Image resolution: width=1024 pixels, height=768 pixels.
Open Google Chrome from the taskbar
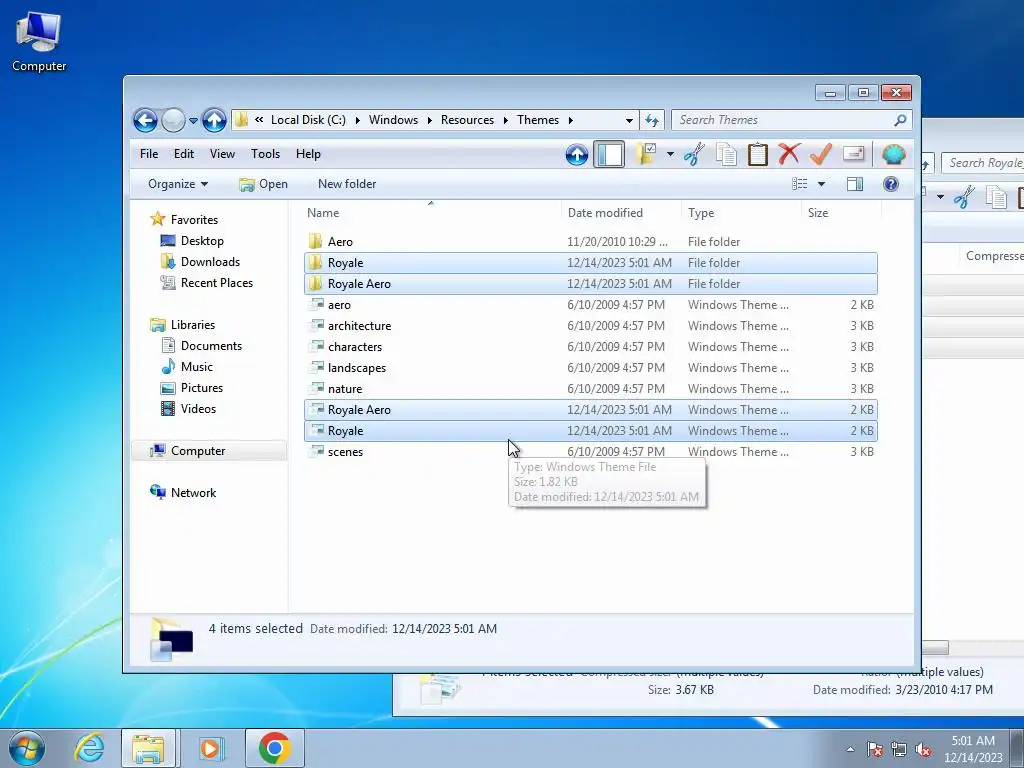(274, 748)
